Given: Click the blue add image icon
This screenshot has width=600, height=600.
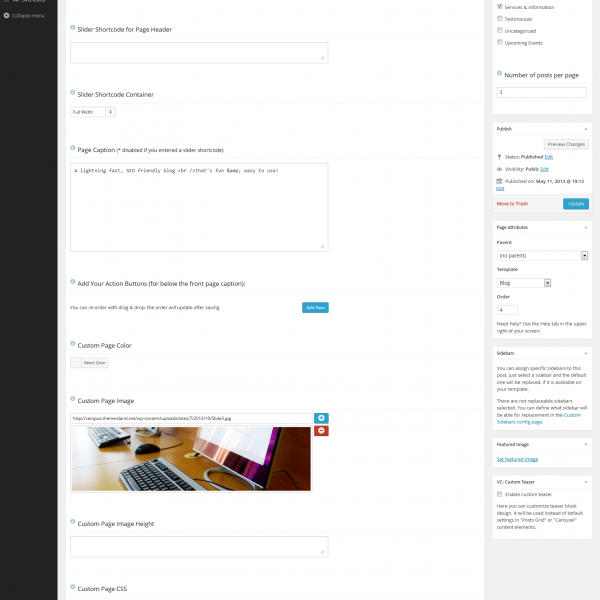Looking at the screenshot, I should 320,418.
